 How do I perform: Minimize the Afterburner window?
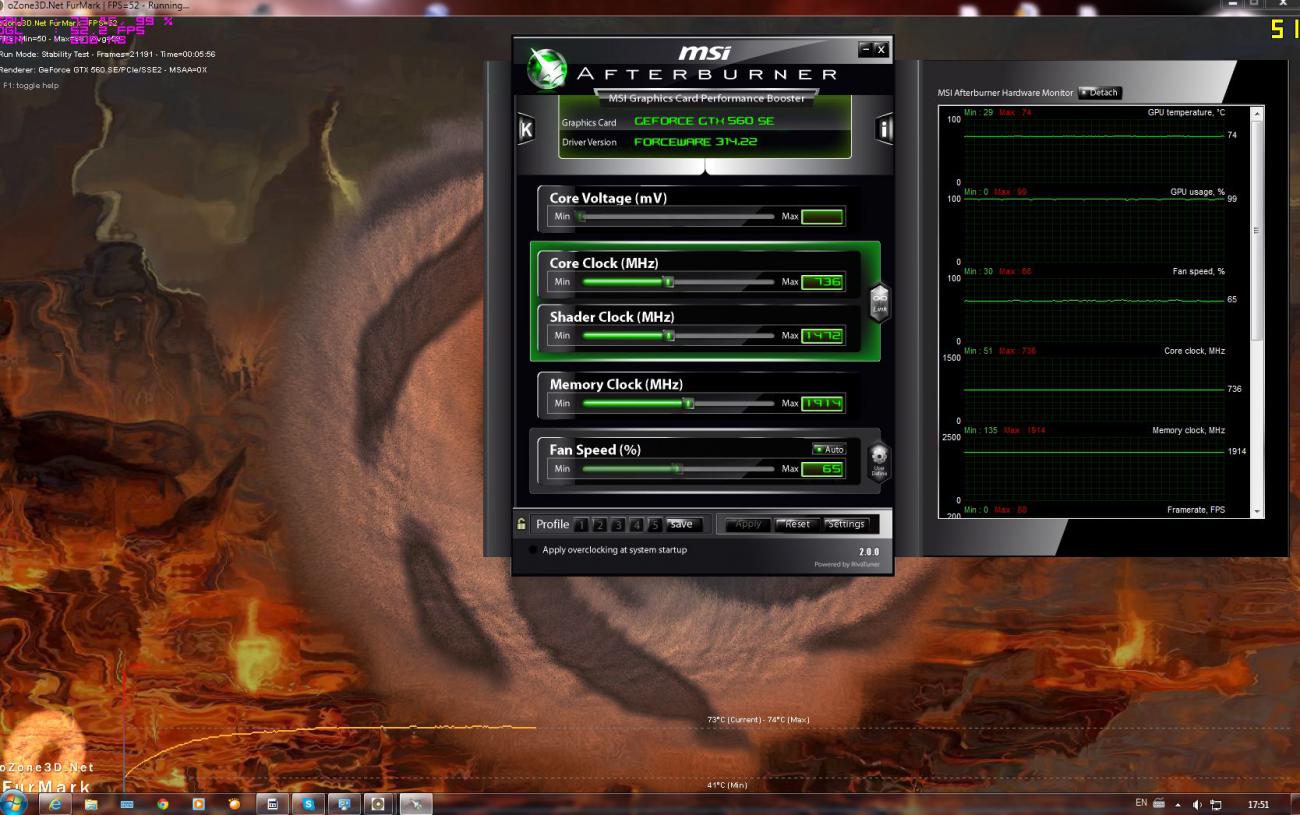[x=865, y=49]
